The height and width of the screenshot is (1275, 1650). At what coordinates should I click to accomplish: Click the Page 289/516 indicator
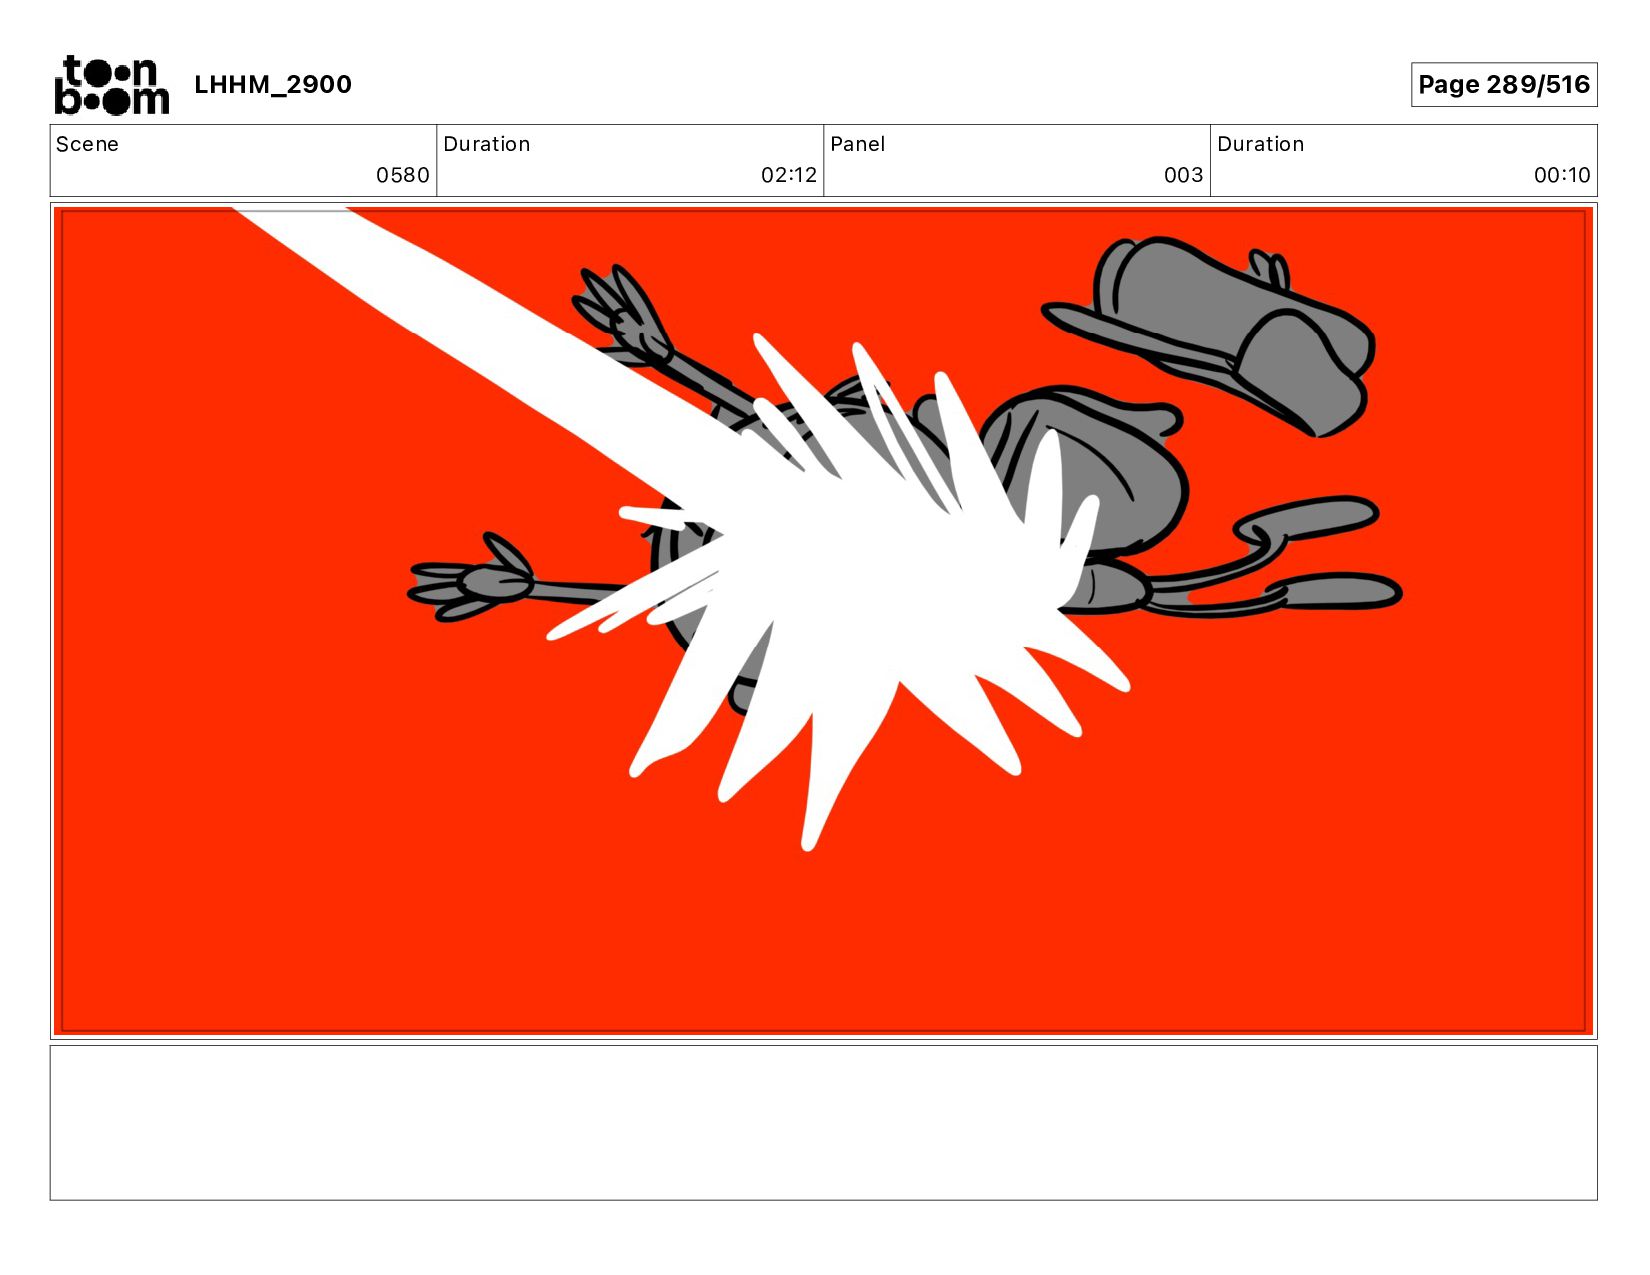tap(1504, 85)
